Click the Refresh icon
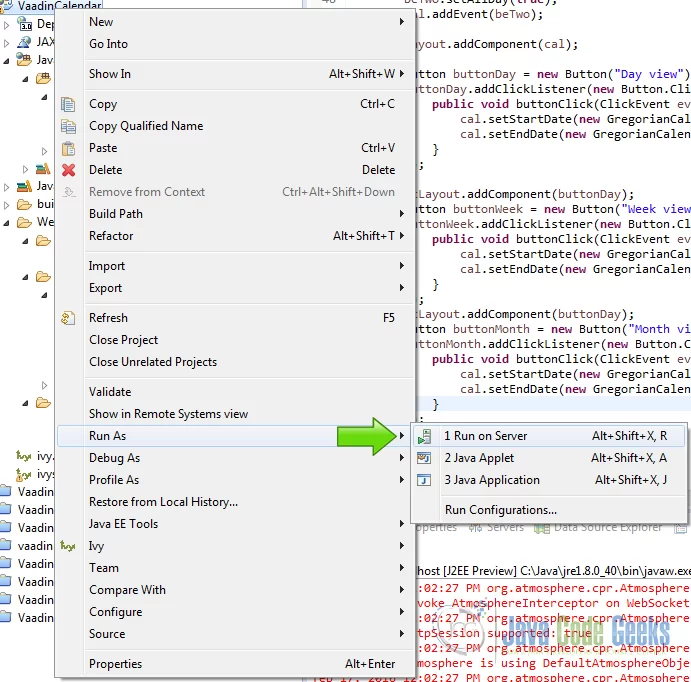 pyautogui.click(x=68, y=318)
